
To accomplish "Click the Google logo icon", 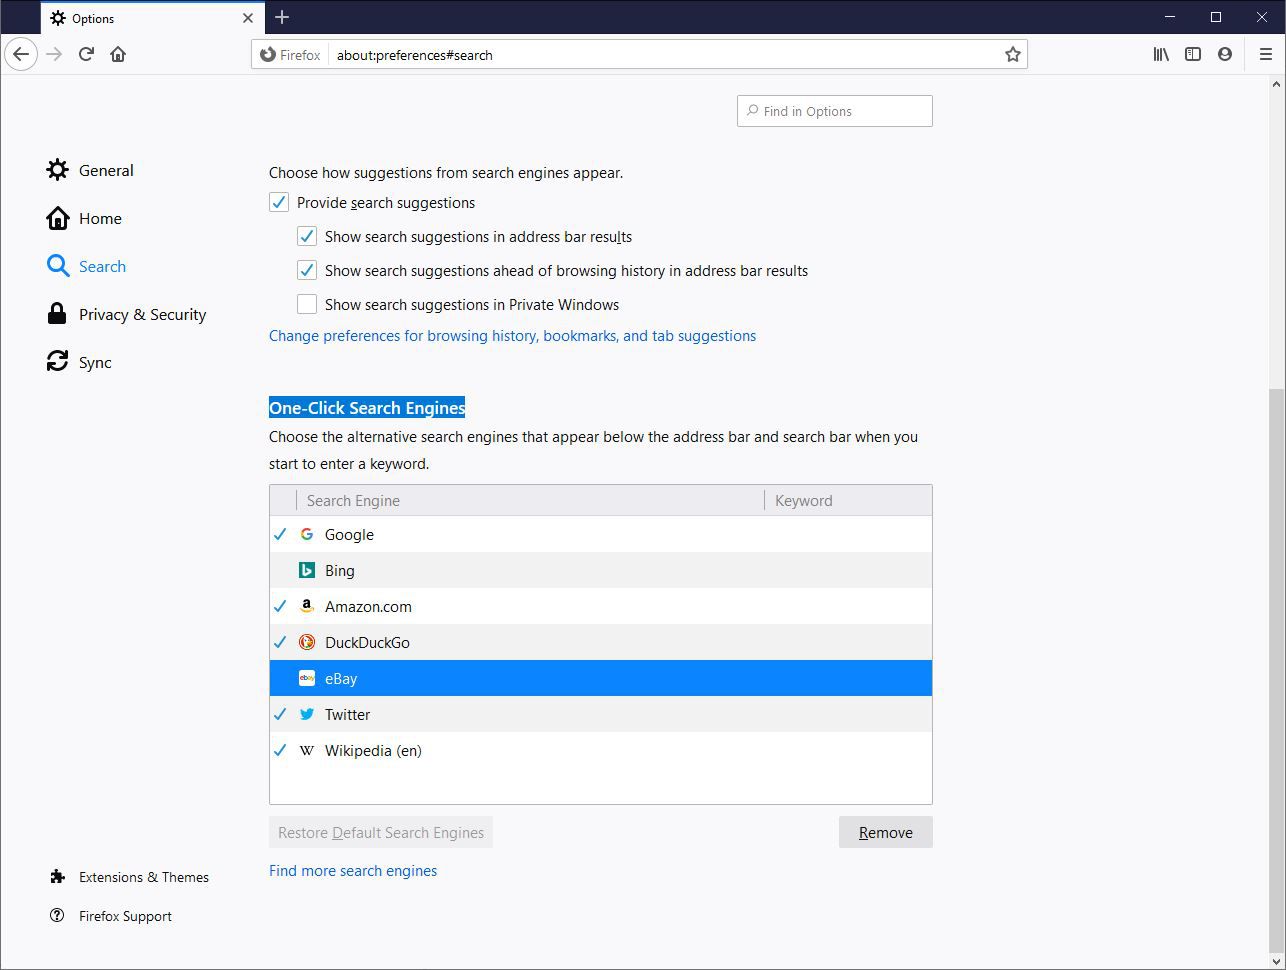I will pyautogui.click(x=307, y=534).
